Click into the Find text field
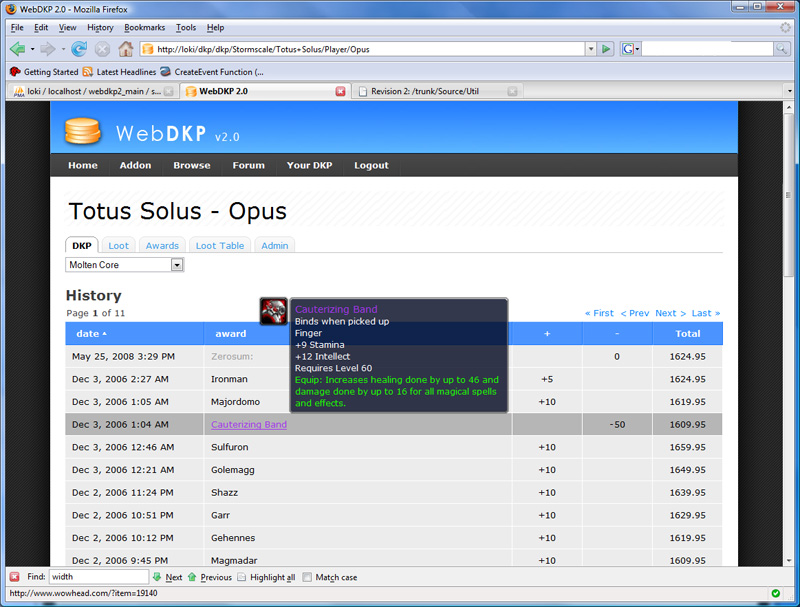 point(98,577)
